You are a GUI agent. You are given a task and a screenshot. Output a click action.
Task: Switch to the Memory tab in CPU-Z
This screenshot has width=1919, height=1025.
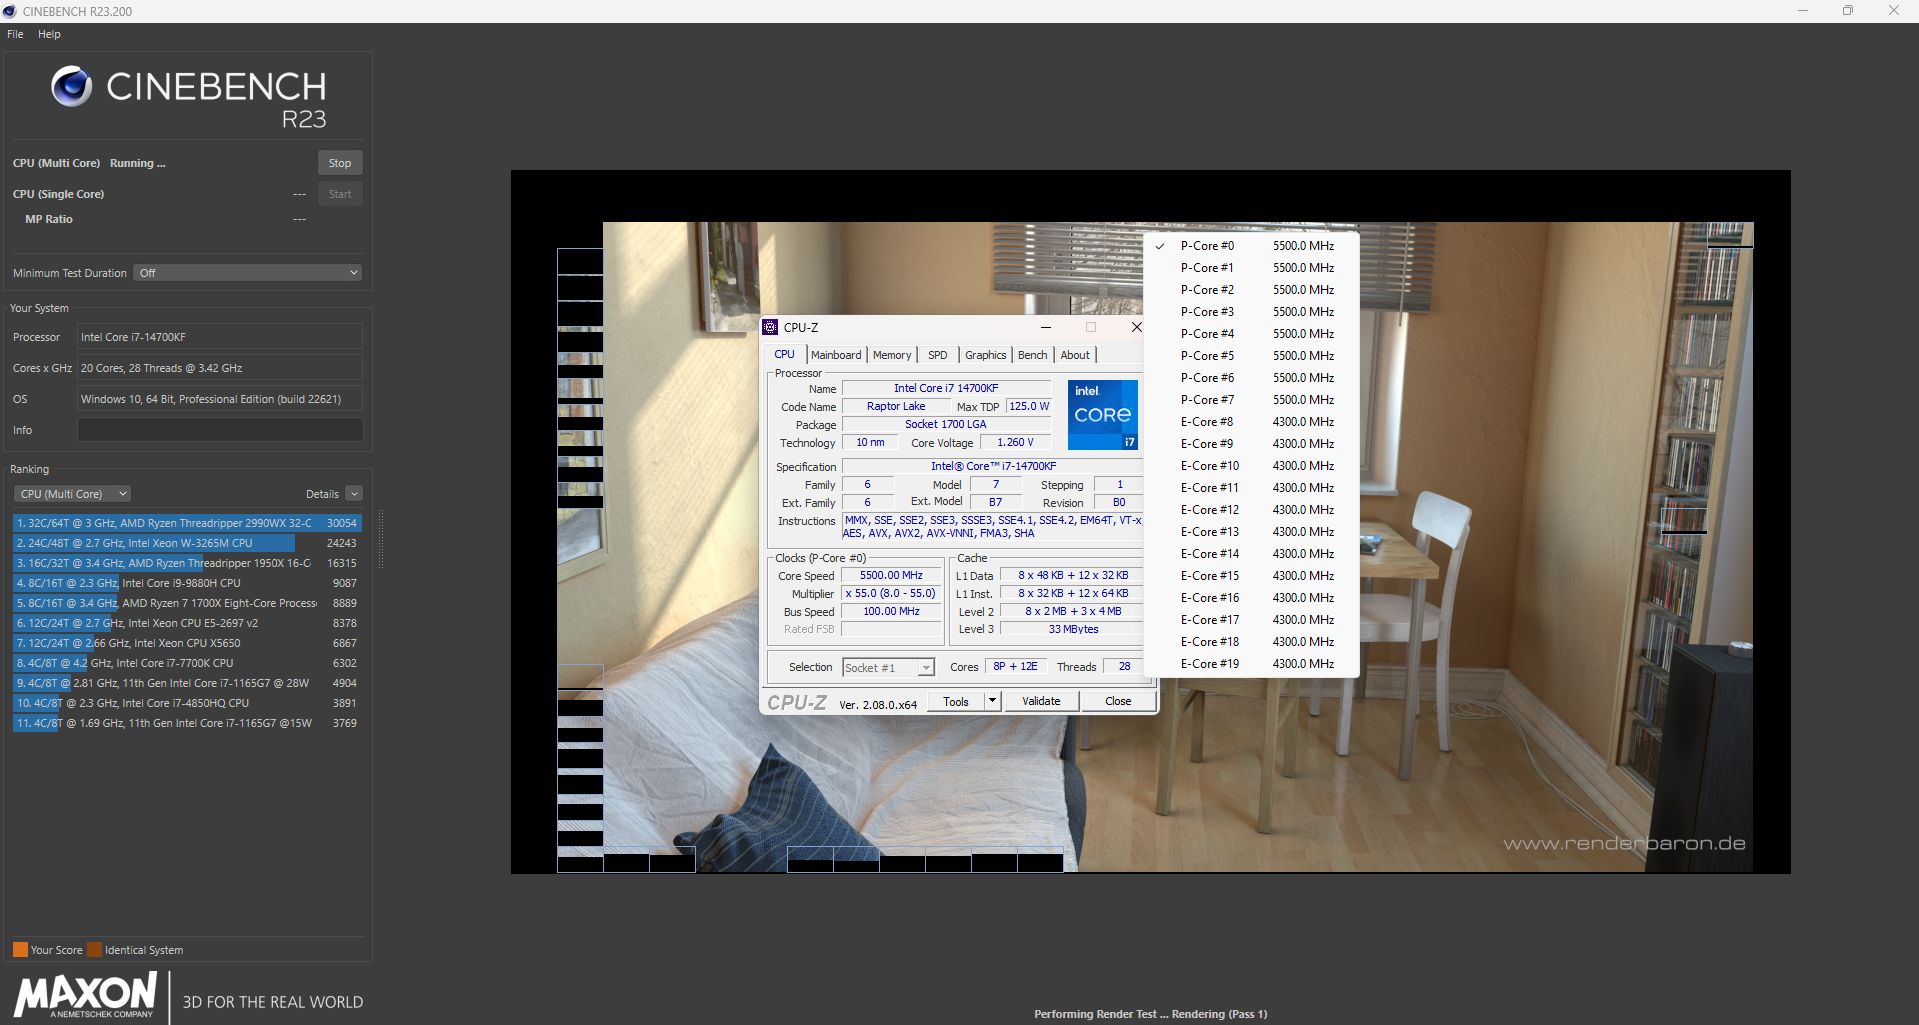pyautogui.click(x=892, y=355)
